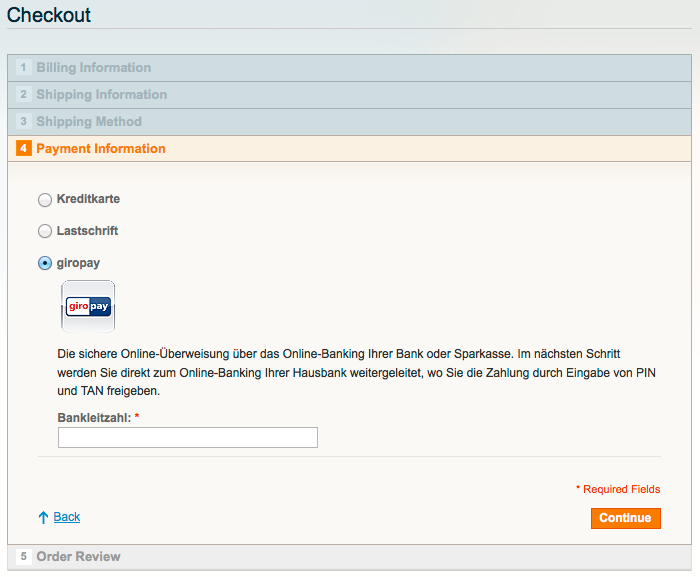Click the giropay logo image
This screenshot has width=700, height=577.
coord(88,306)
